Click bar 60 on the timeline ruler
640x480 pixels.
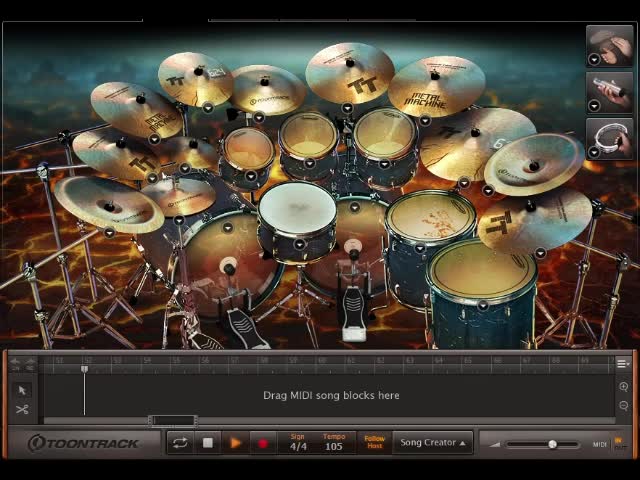point(322,360)
